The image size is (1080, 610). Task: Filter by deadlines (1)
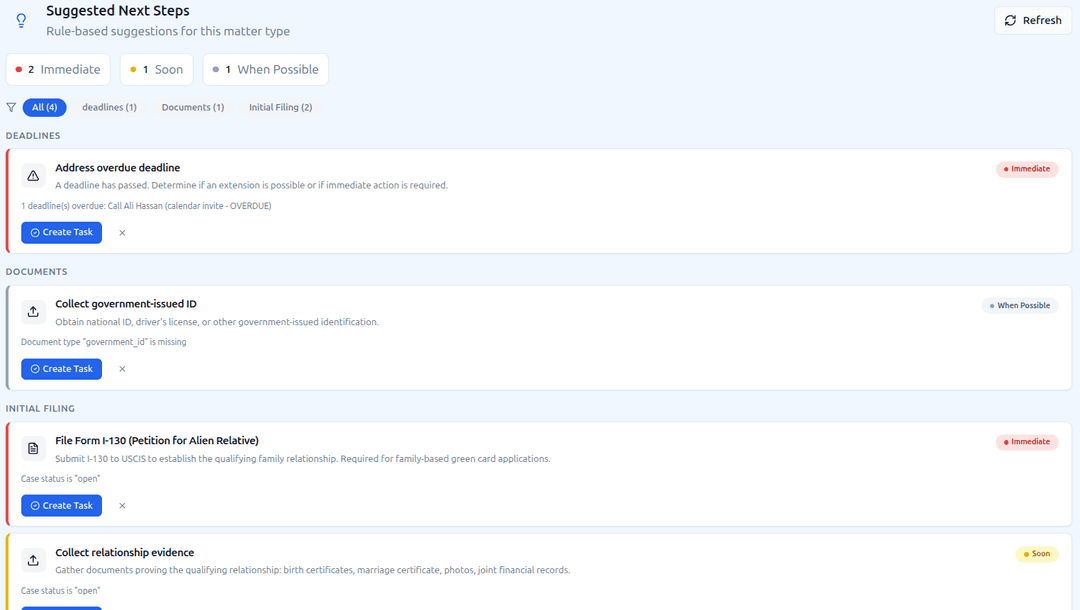tap(110, 107)
